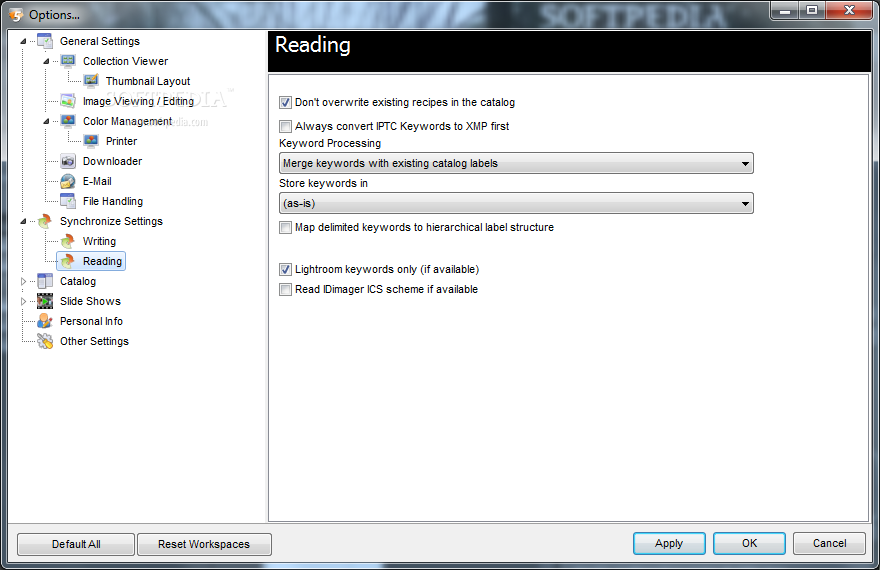Click the Store keywords in label
The width and height of the screenshot is (880, 570).
(x=323, y=183)
